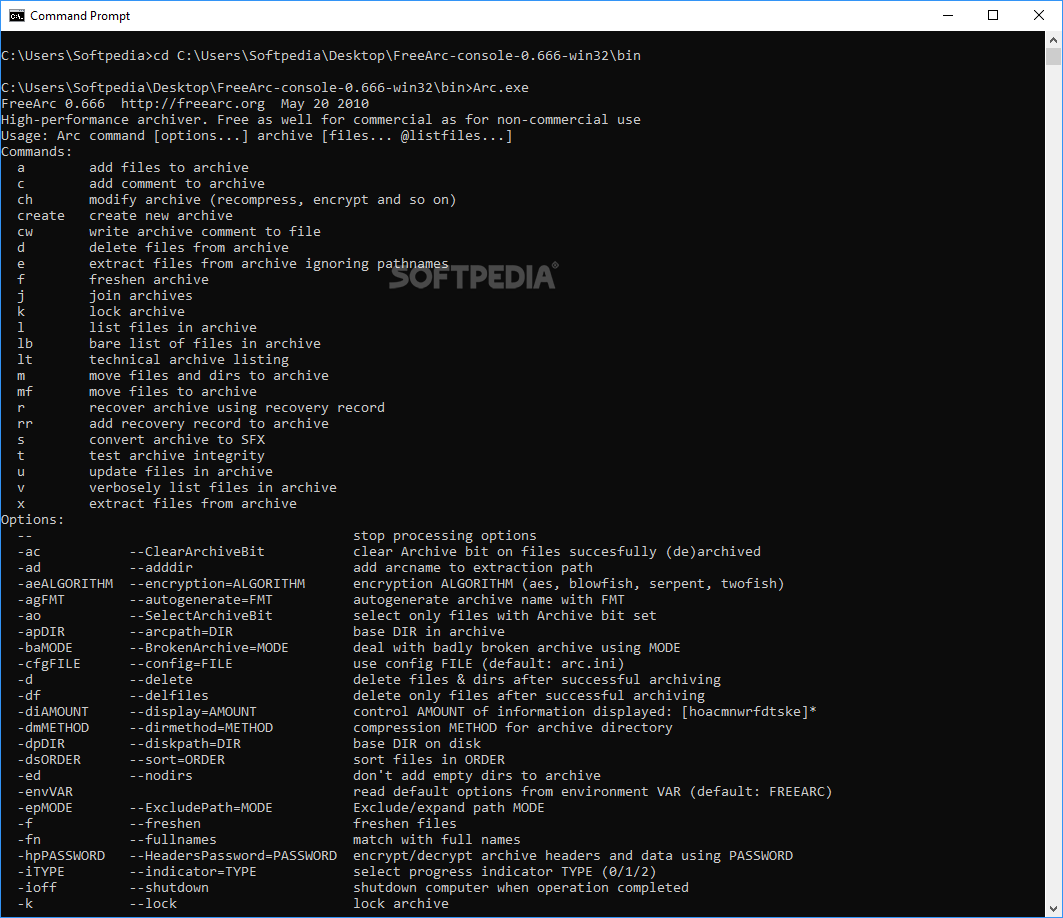
Task: Click 'add files to archive' text
Action: (x=169, y=167)
